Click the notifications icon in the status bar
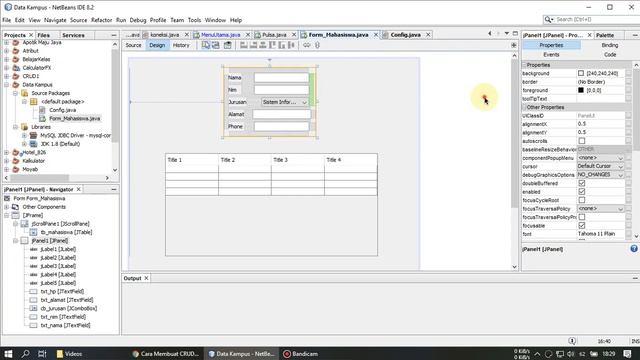Image resolution: width=640 pixels, height=360 pixels. (572, 341)
